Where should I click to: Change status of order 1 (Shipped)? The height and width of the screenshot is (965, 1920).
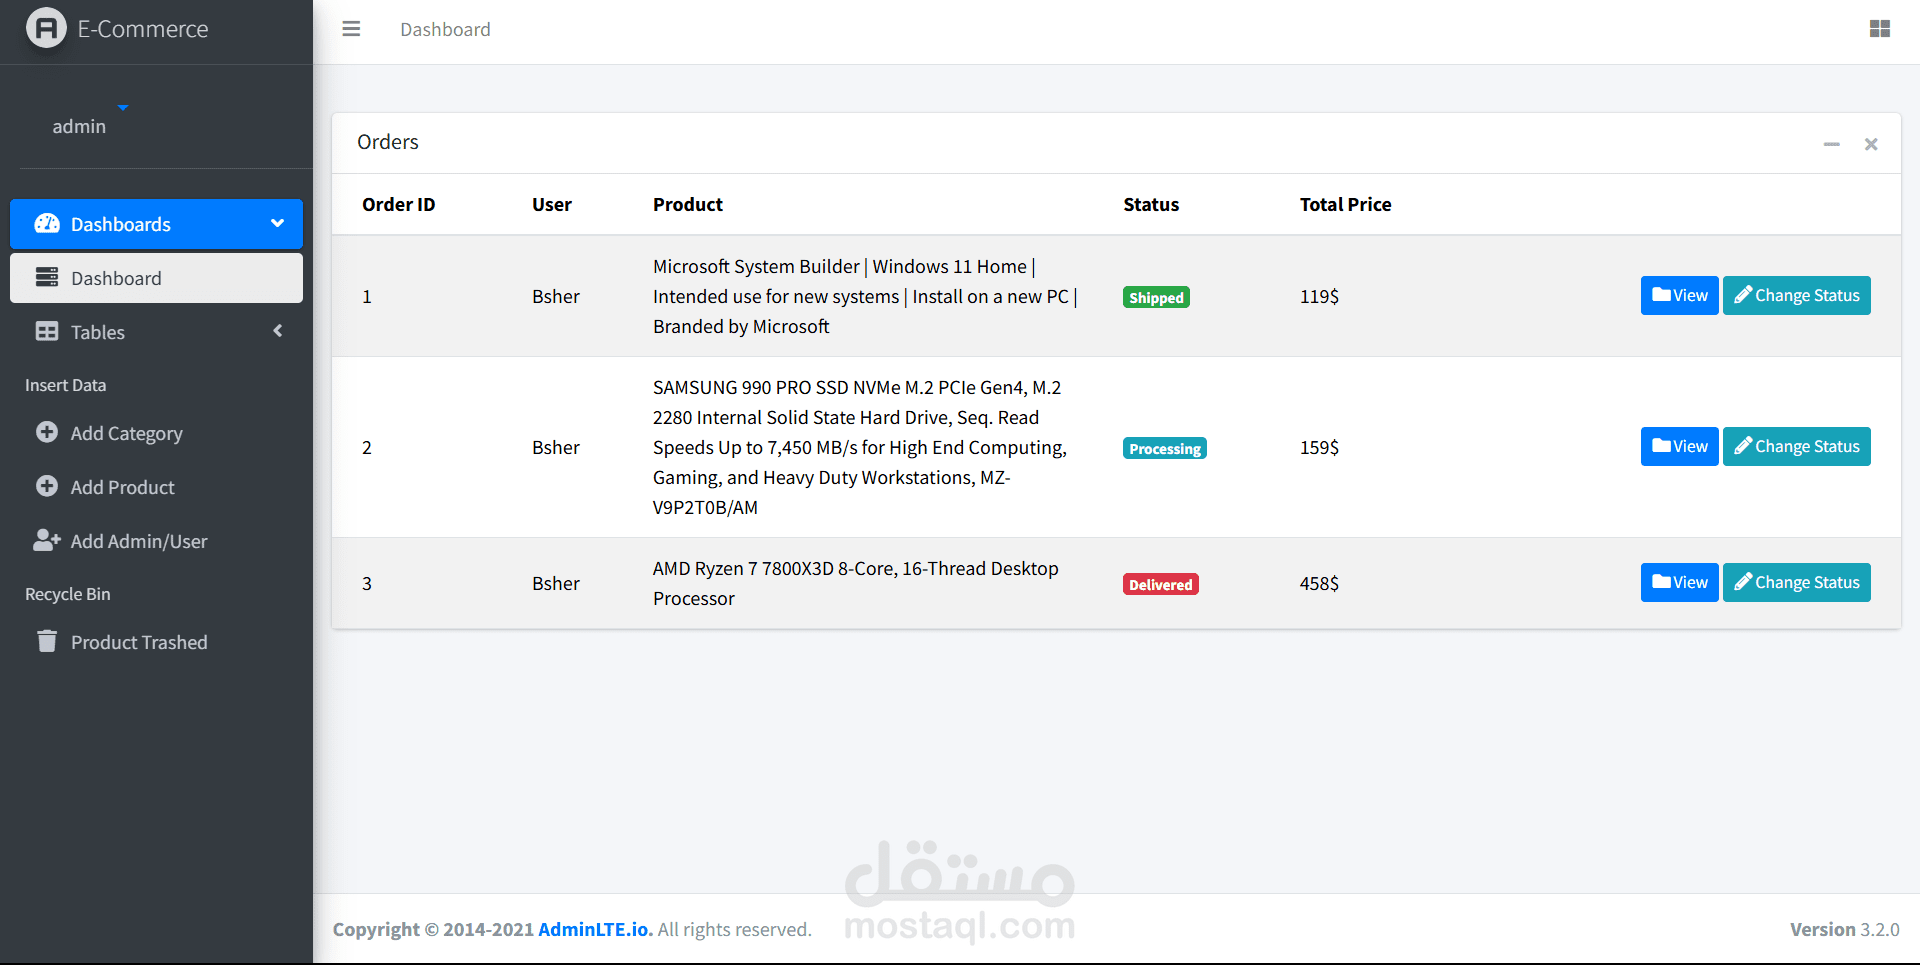[x=1796, y=295]
